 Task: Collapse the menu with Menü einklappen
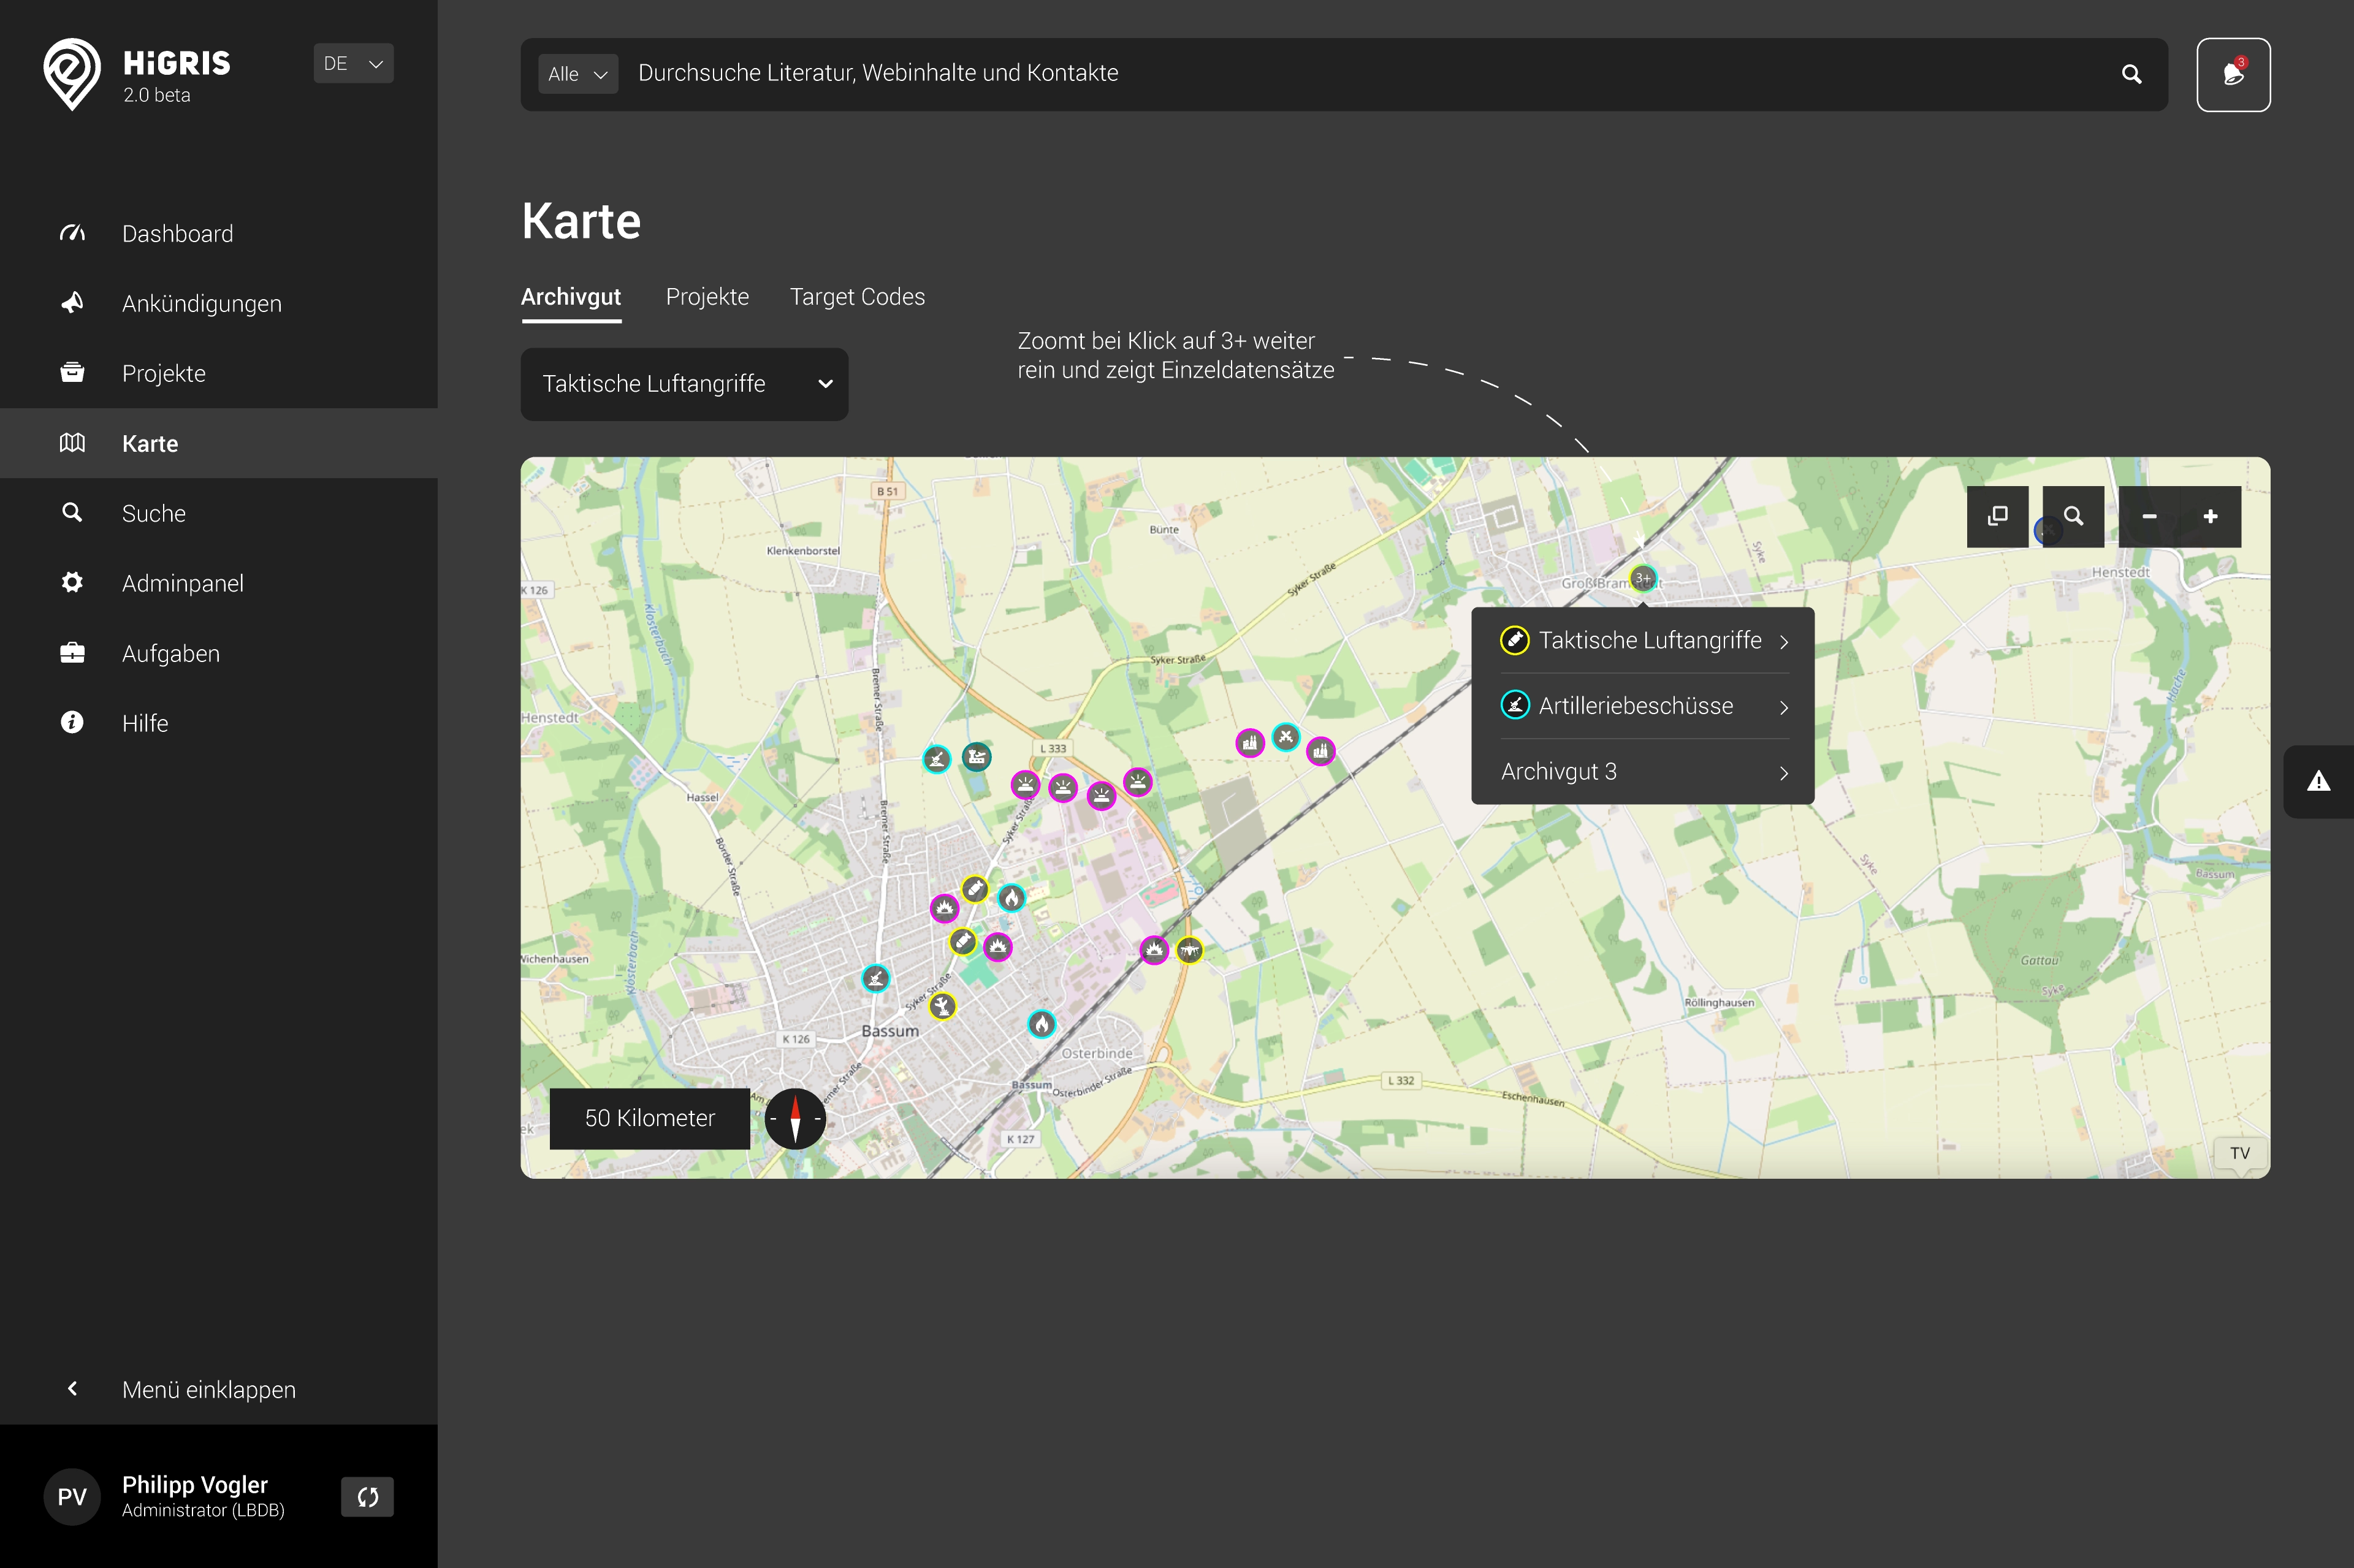pyautogui.click(x=208, y=1389)
